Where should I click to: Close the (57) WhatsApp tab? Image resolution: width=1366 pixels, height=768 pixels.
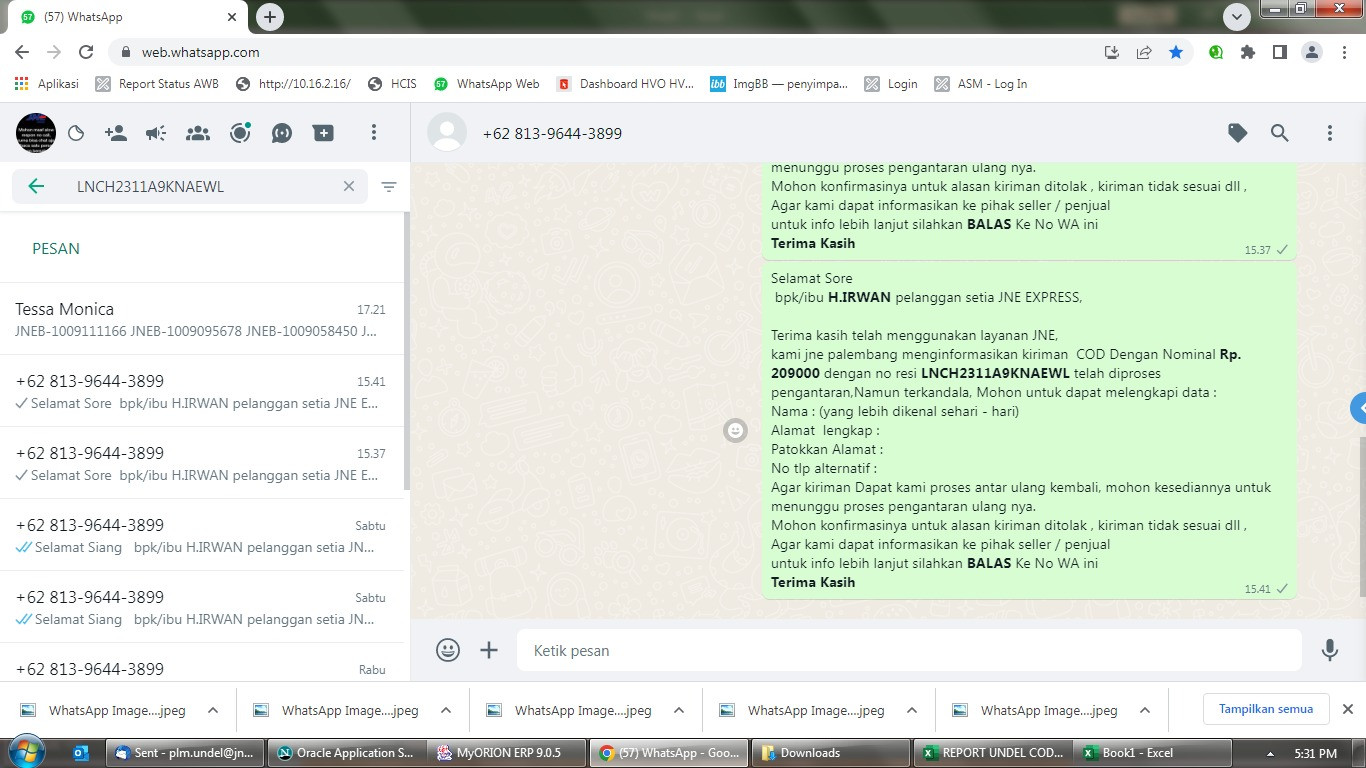pos(232,17)
